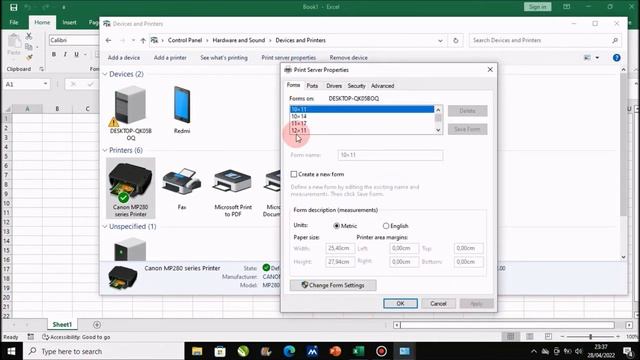Click the Windows Start button
640x360 pixels.
tap(11, 351)
